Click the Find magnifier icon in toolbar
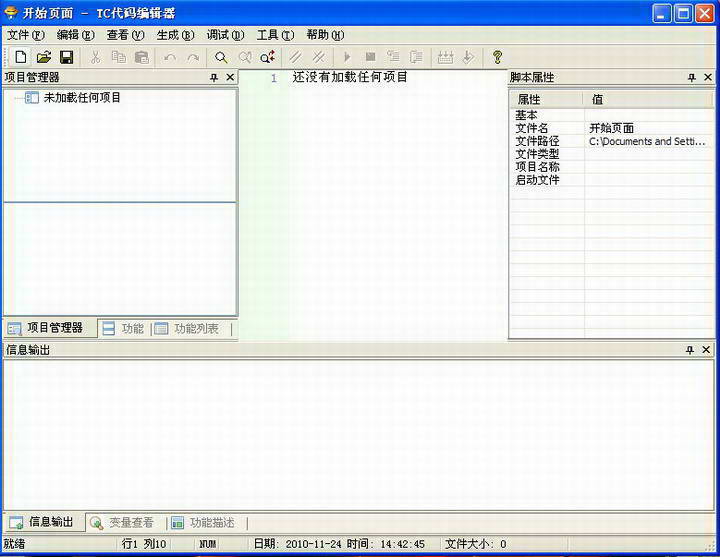This screenshot has height=557, width=720. (221, 58)
